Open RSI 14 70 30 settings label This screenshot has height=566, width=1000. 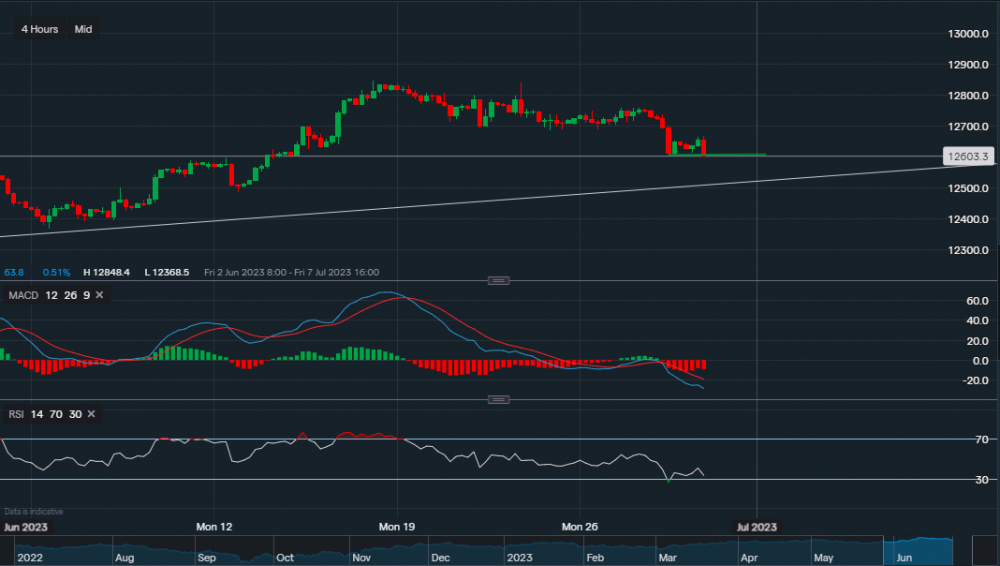pos(44,414)
